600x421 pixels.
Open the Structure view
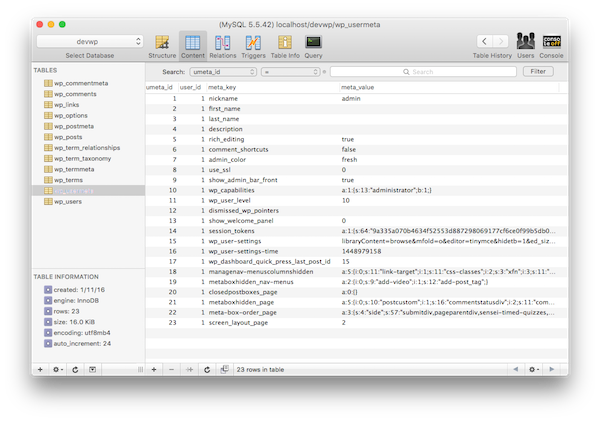[162, 44]
